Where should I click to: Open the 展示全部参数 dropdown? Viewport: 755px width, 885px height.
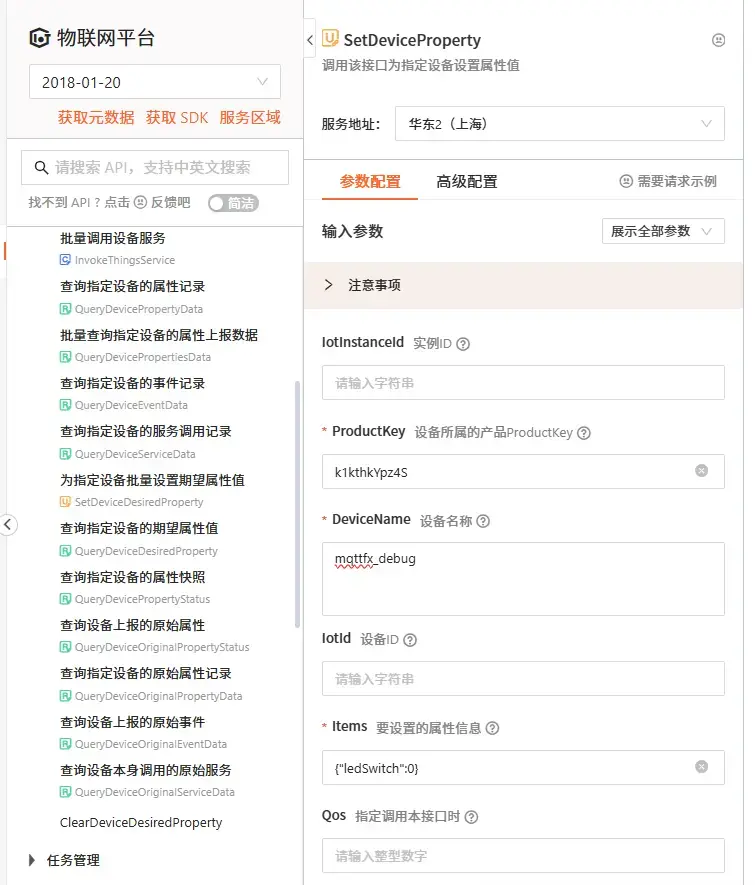[663, 231]
